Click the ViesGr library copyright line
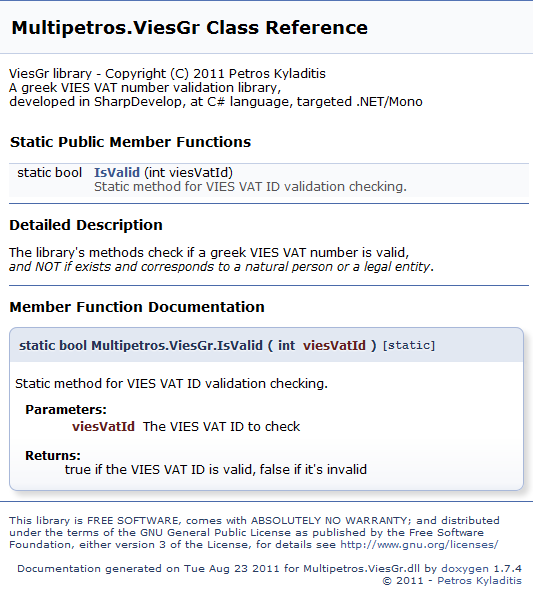The image size is (533, 601). tap(167, 73)
